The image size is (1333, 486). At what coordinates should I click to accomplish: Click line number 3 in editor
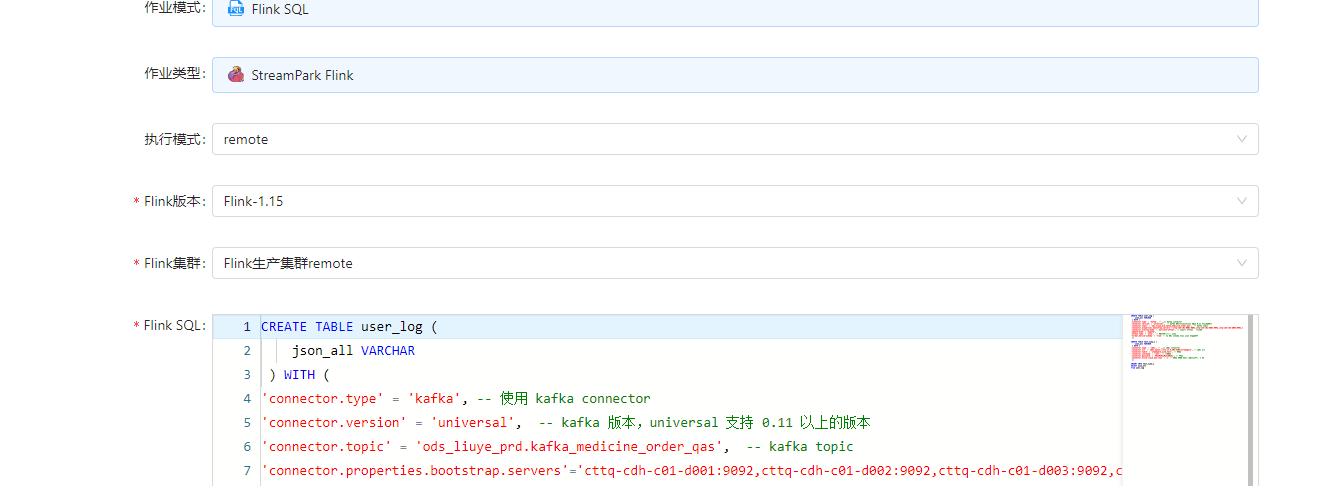tap(246, 374)
